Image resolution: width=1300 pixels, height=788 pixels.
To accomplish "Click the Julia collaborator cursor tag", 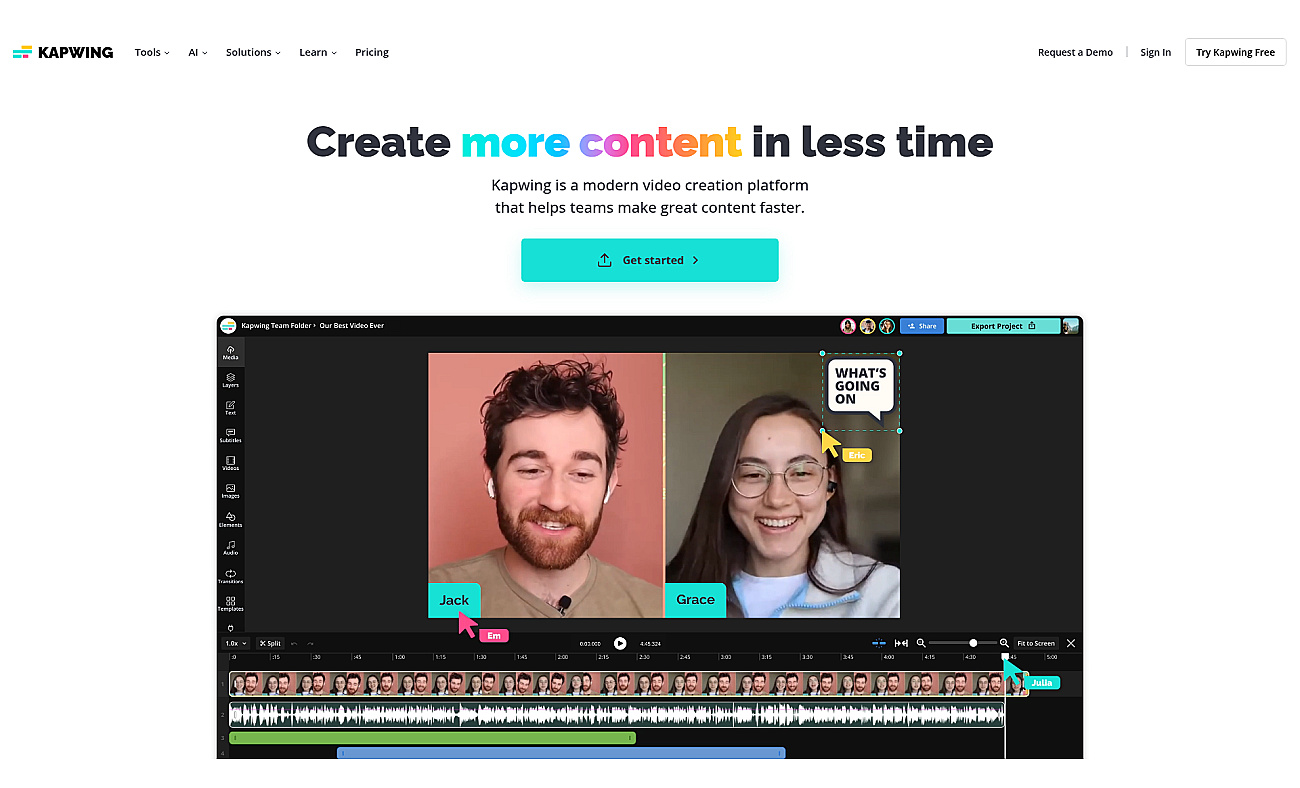I will tap(1042, 682).
